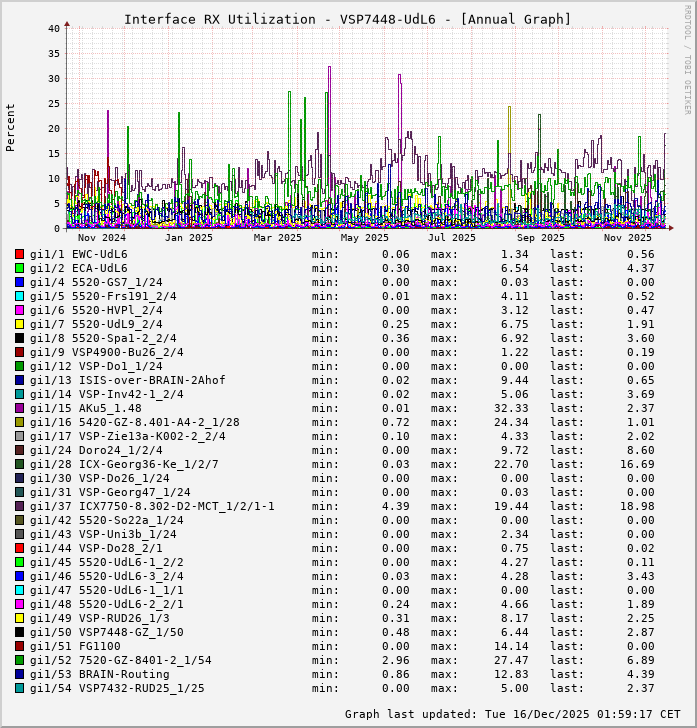Click the teal swatch for gi1/54 VSP7432-RUD25_1/25
Image resolution: width=697 pixels, height=728 pixels.
coord(19,688)
